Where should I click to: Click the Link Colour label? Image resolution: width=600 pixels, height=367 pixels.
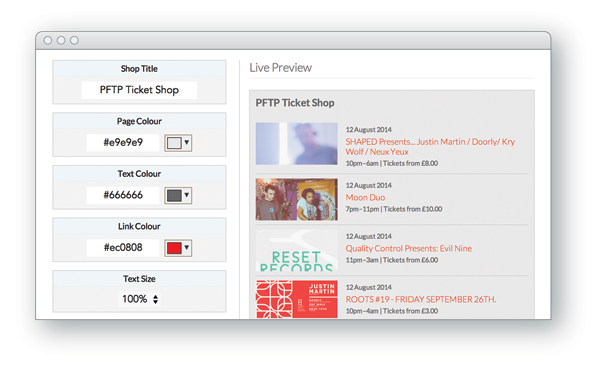pyautogui.click(x=139, y=226)
